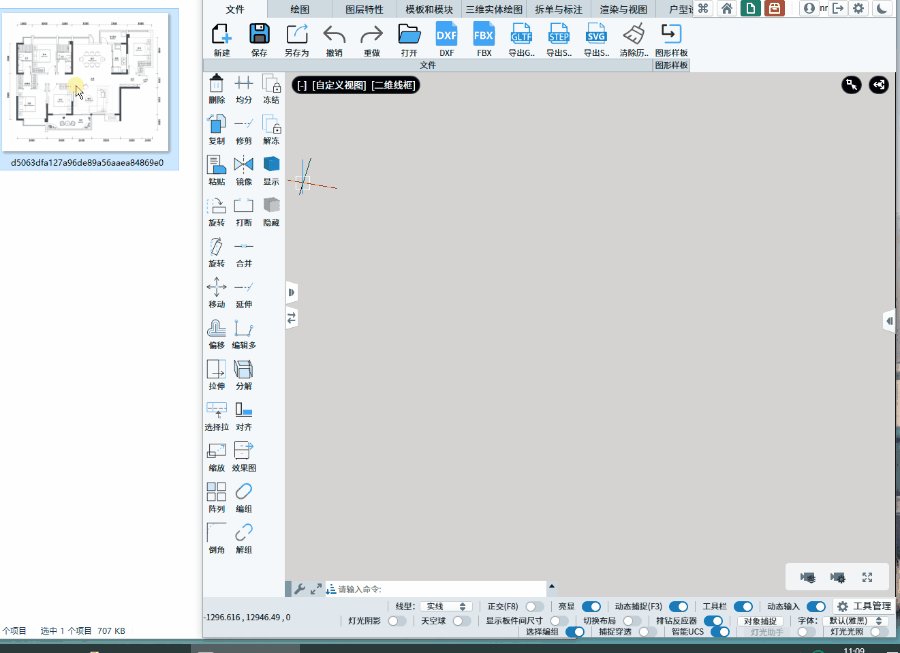Click the home icon in top bar
The image size is (900, 653).
727,9
